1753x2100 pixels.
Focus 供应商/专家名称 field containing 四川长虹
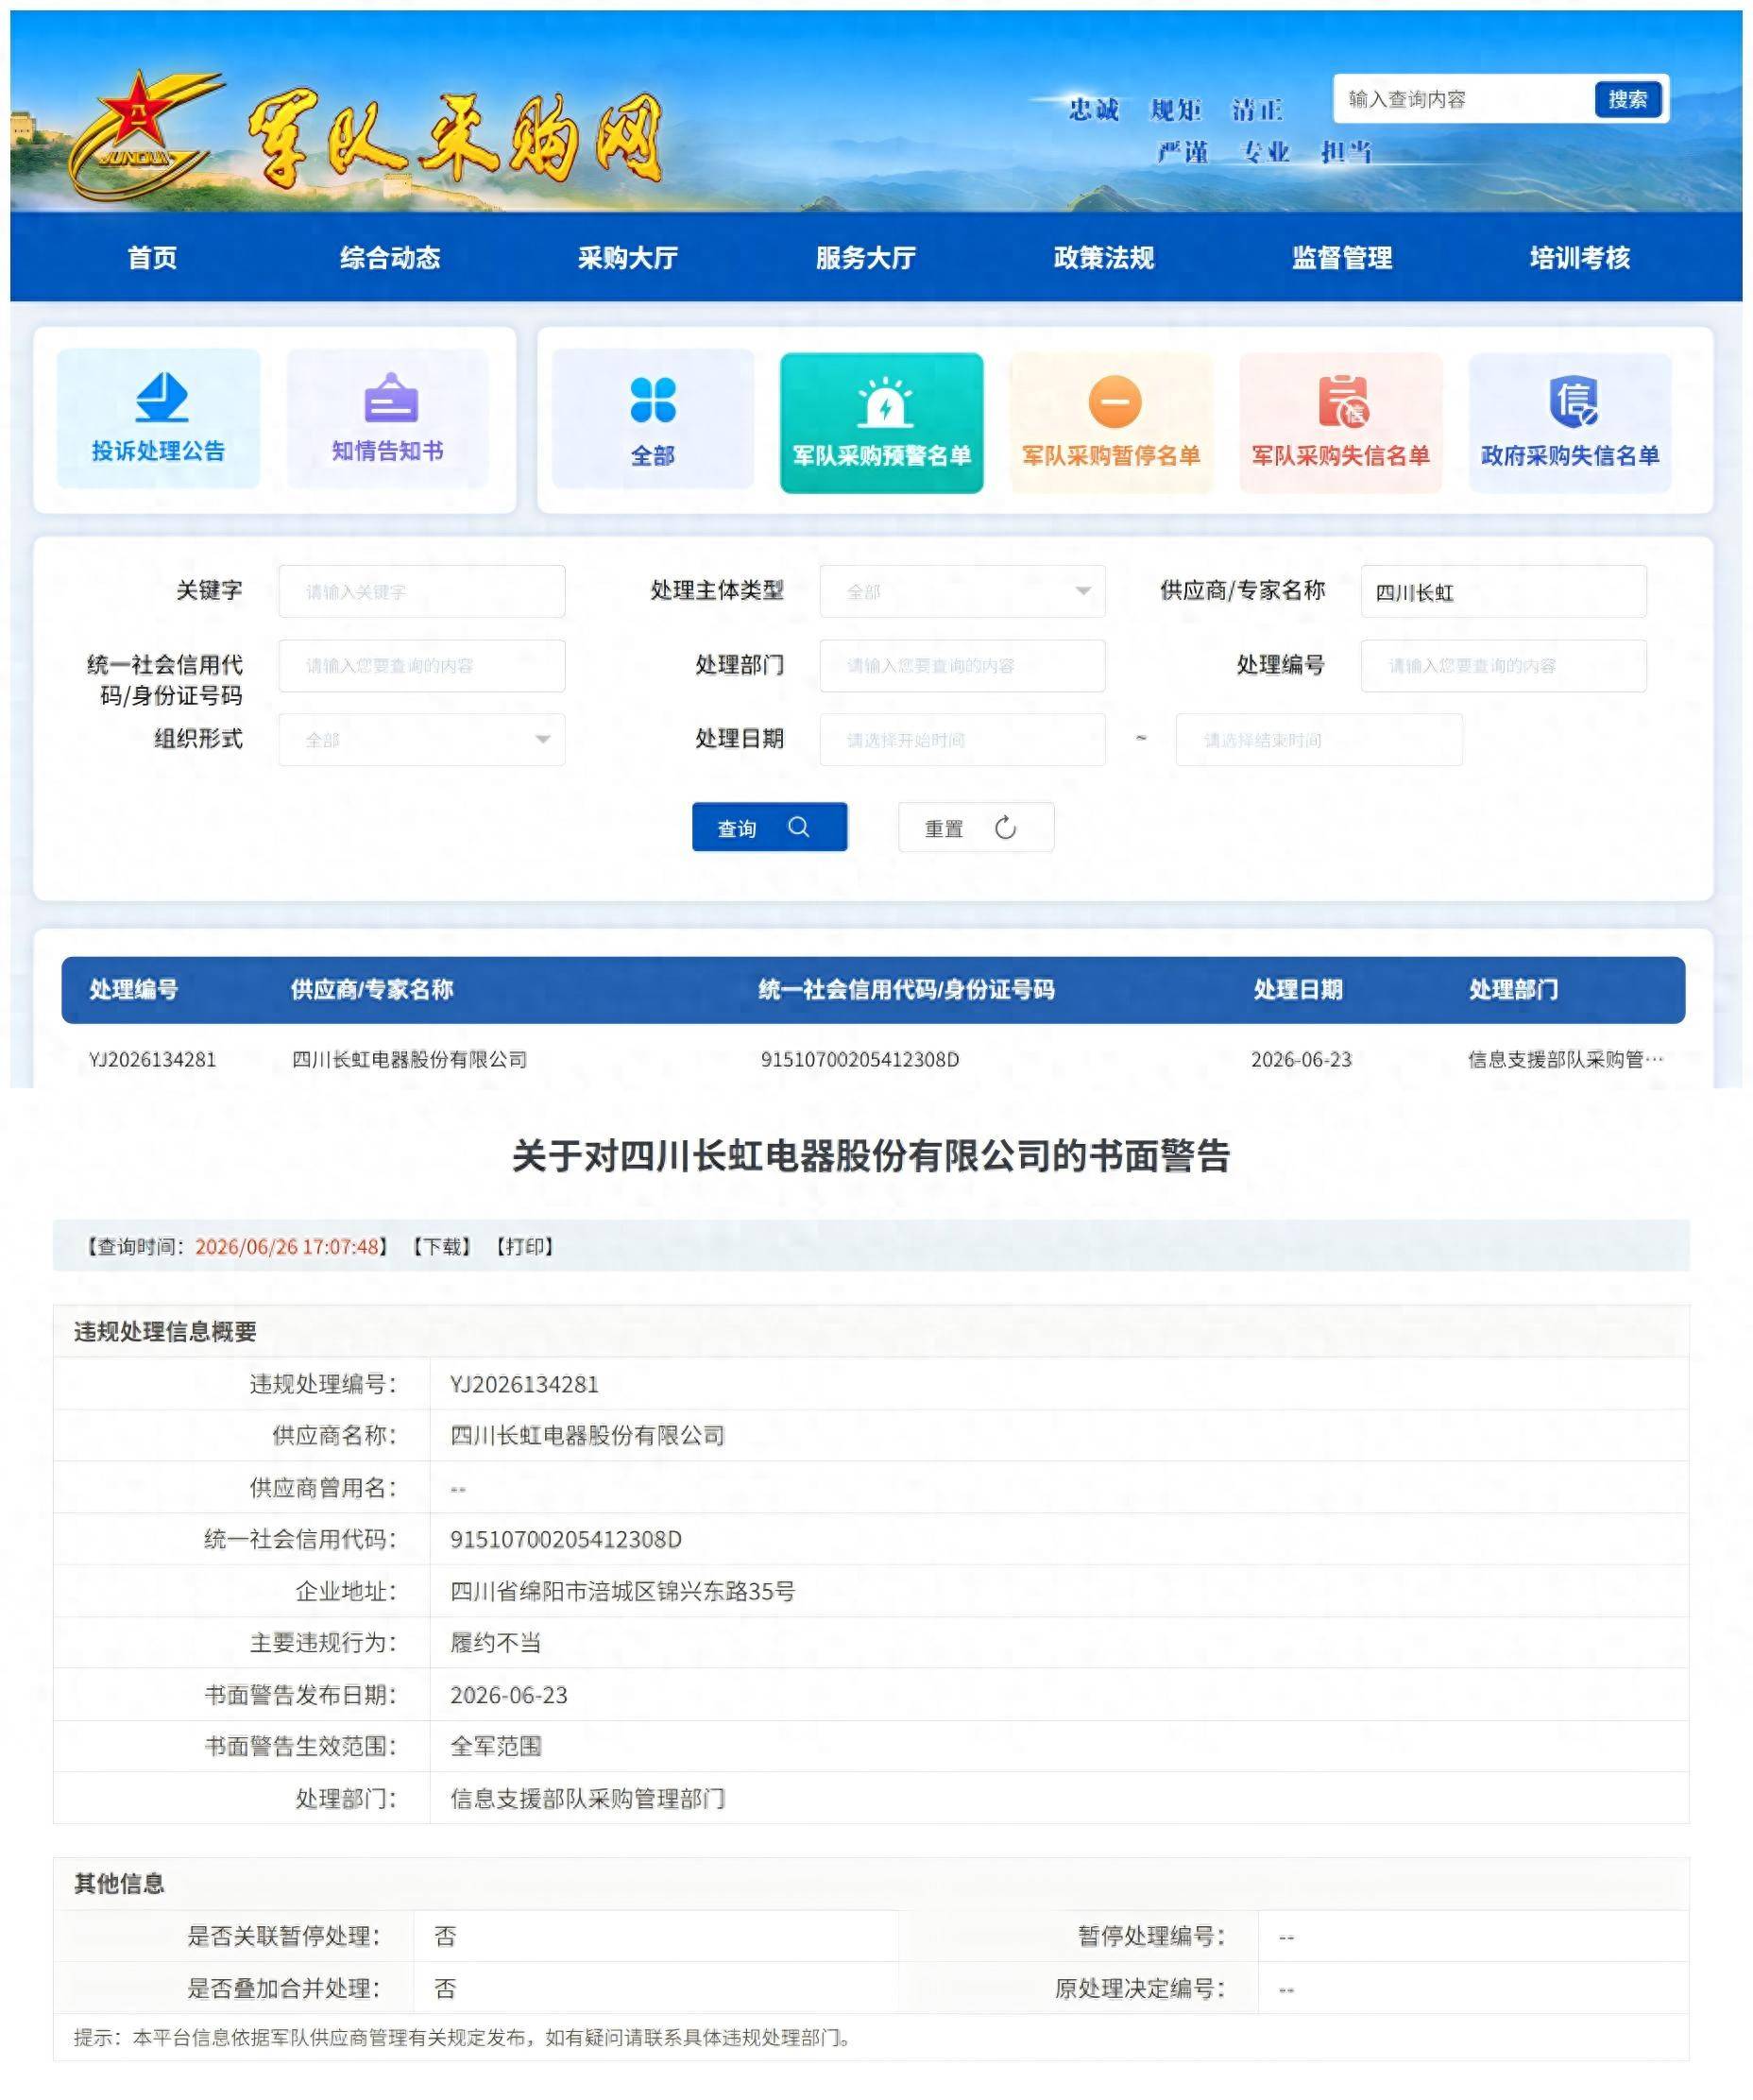click(1503, 592)
